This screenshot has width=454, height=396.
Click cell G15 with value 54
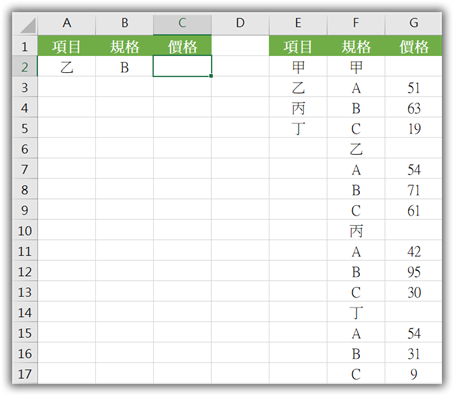pyautogui.click(x=414, y=332)
